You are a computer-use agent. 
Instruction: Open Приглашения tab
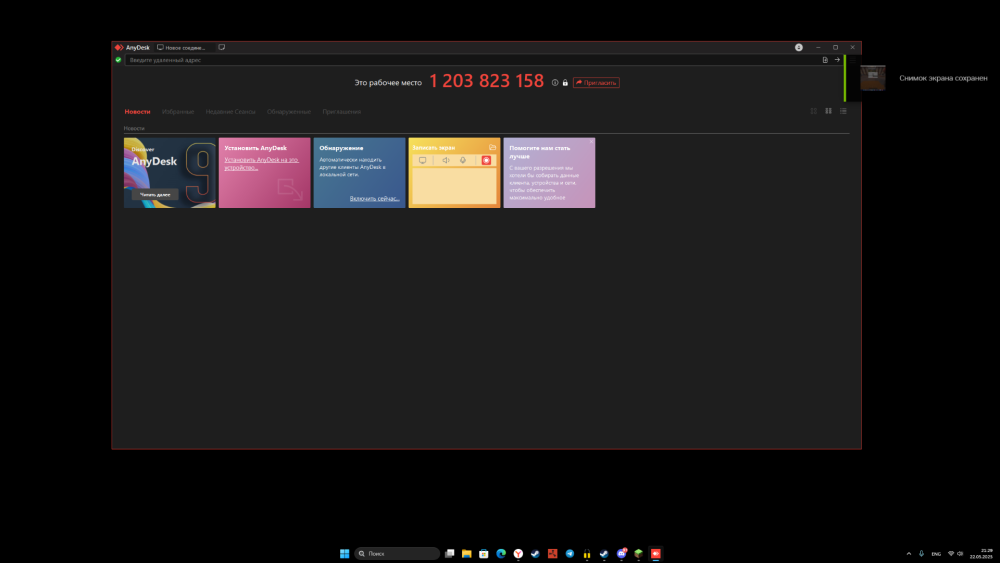(x=341, y=112)
